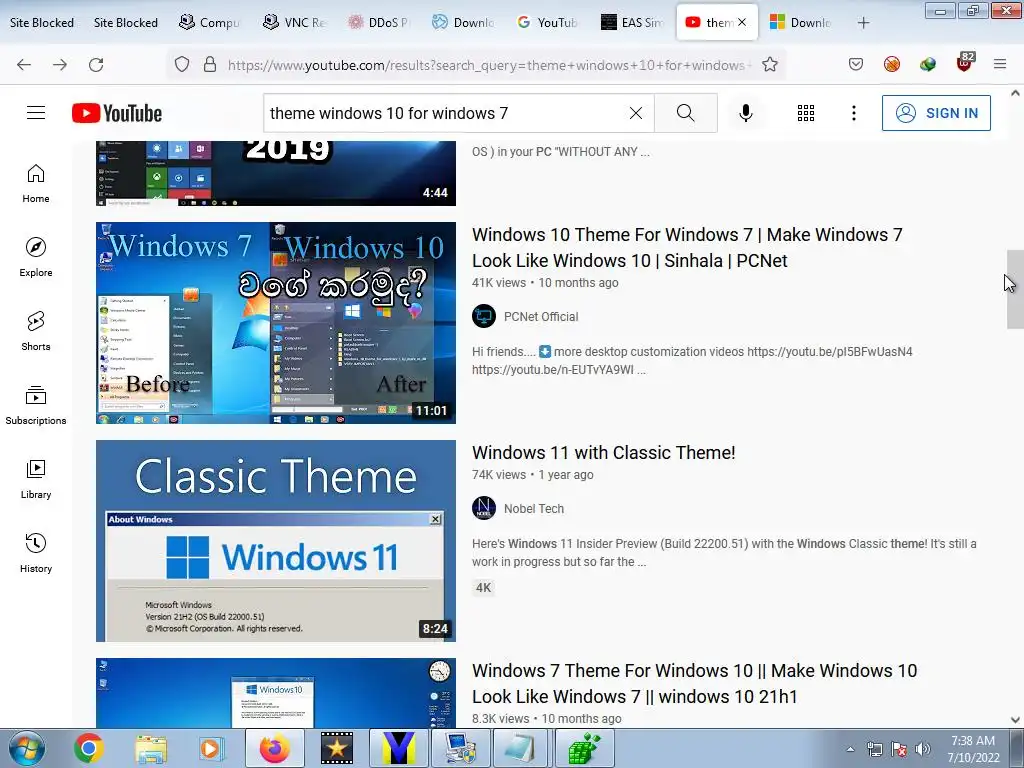Screen dimensions: 1024x768
Task: Open the Classic Theme Windows 11 thumbnail
Action: (x=276, y=541)
